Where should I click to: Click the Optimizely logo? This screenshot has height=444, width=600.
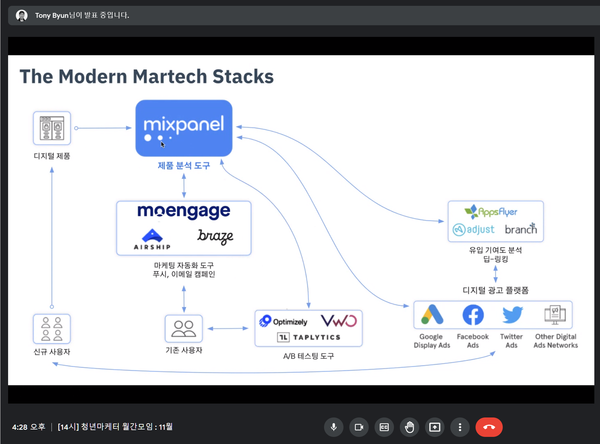[x=283, y=322]
